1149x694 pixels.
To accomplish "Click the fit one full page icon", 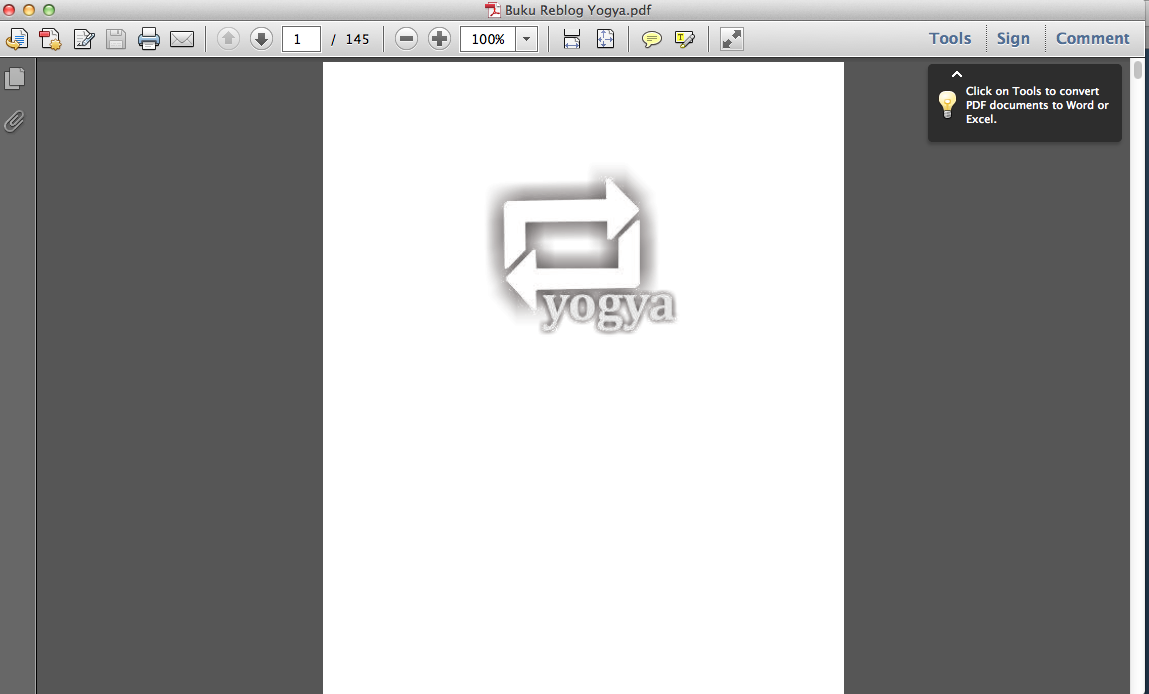I will pyautogui.click(x=605, y=39).
